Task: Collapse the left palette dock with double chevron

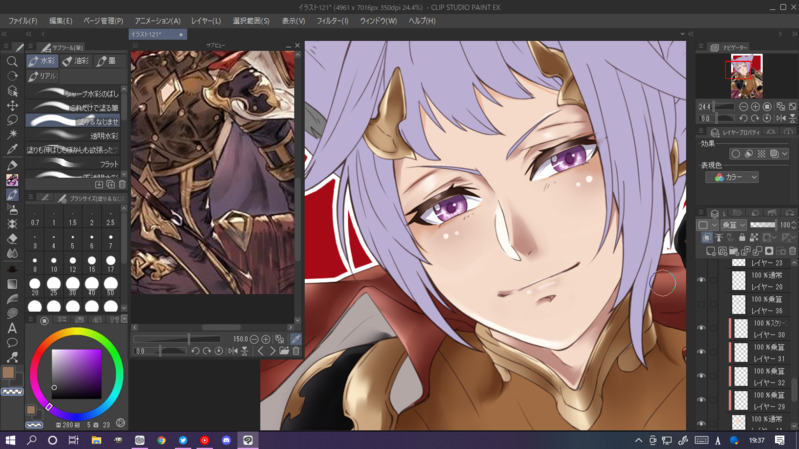Action: (4, 34)
